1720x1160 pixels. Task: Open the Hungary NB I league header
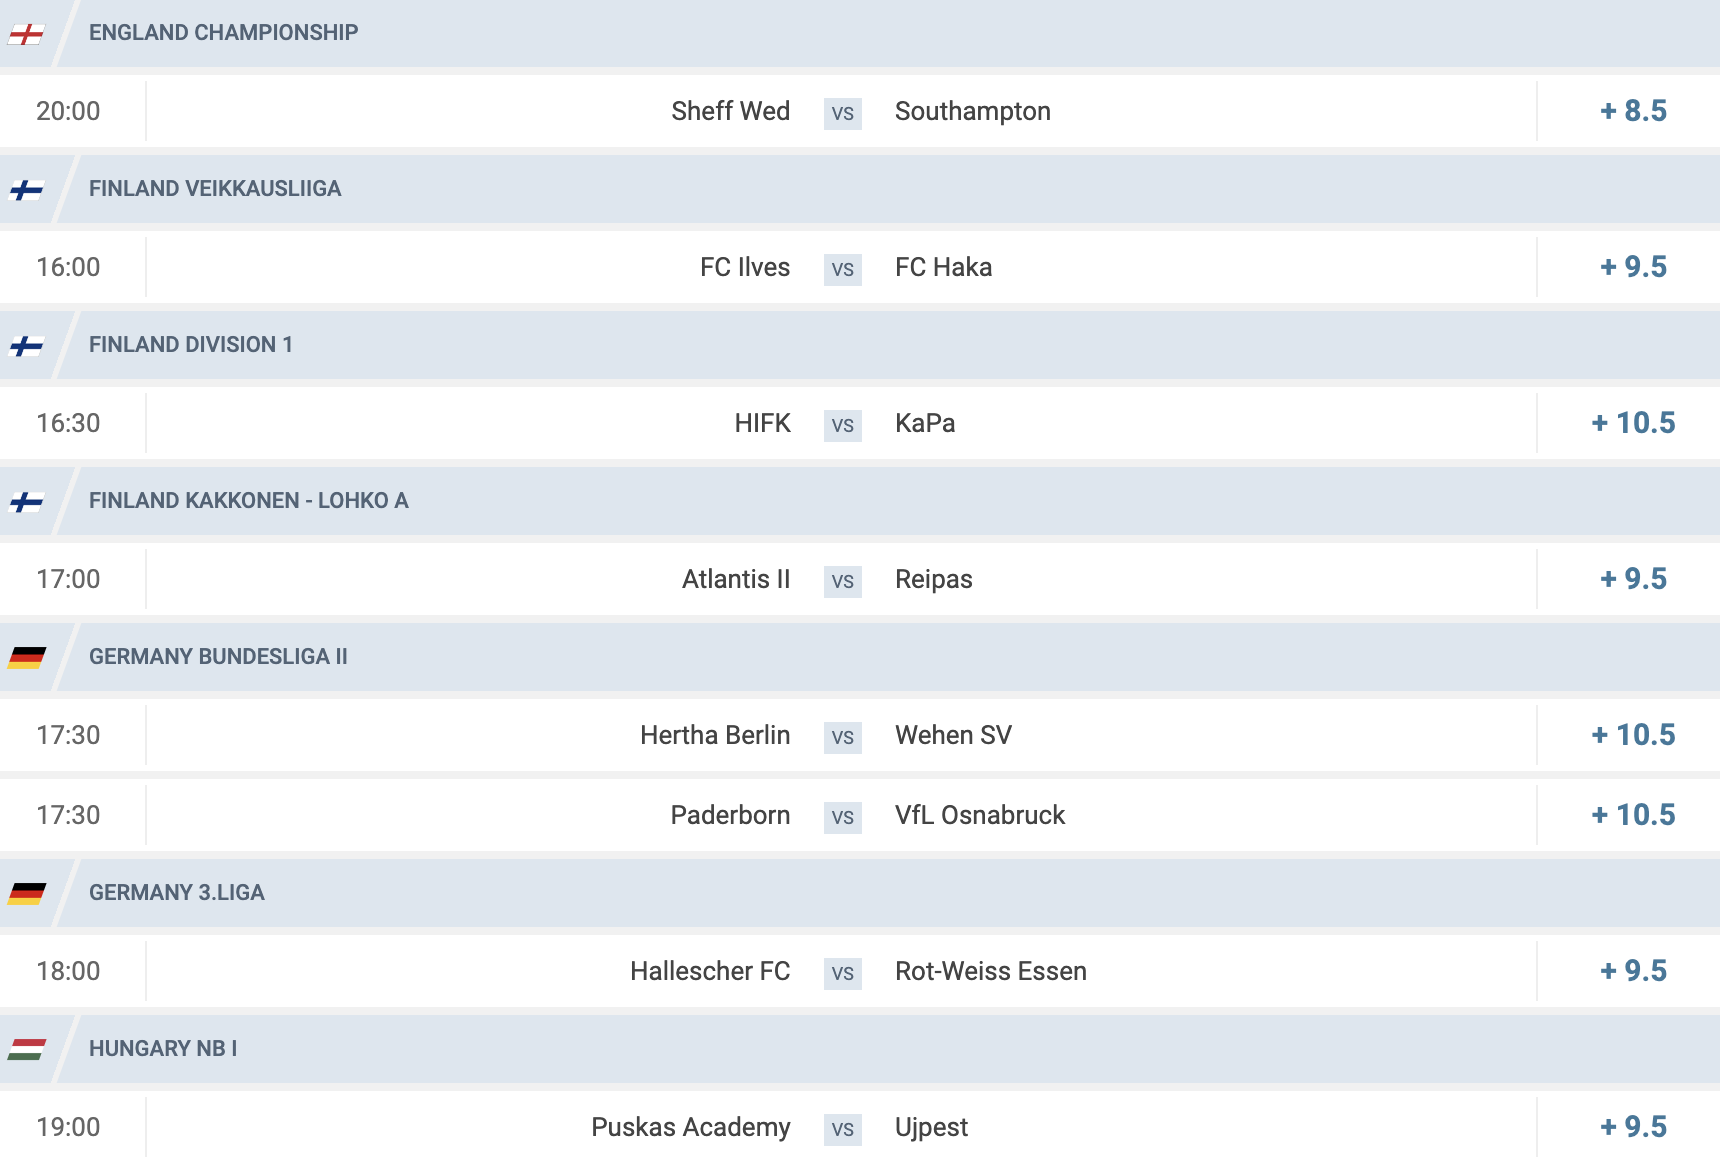click(860, 1049)
